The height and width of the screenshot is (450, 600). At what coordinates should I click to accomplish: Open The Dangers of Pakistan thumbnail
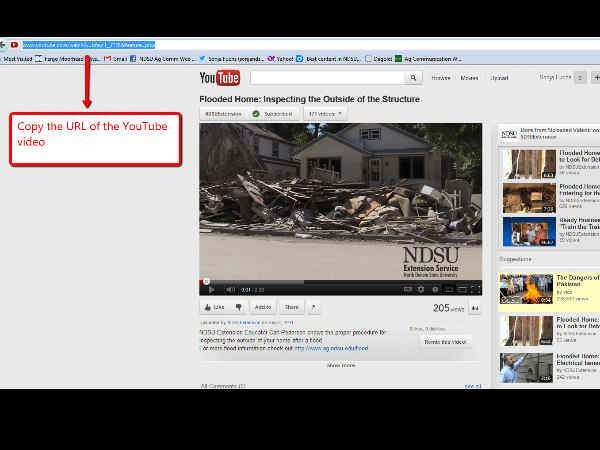click(526, 289)
